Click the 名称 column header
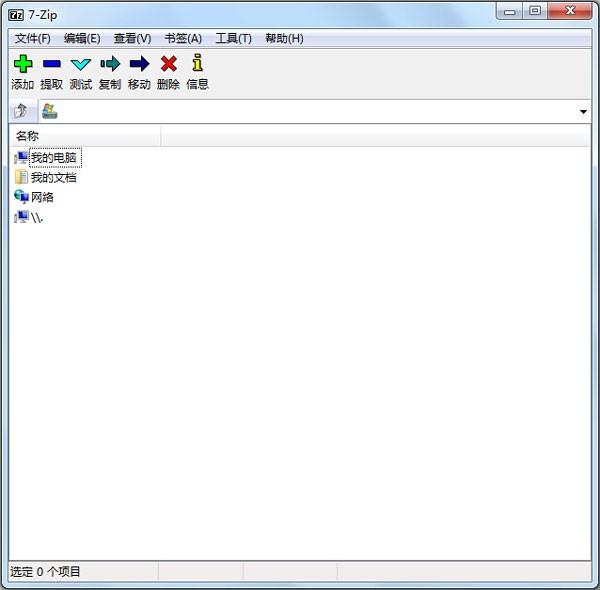Image resolution: width=600 pixels, height=590 pixels. click(x=84, y=136)
